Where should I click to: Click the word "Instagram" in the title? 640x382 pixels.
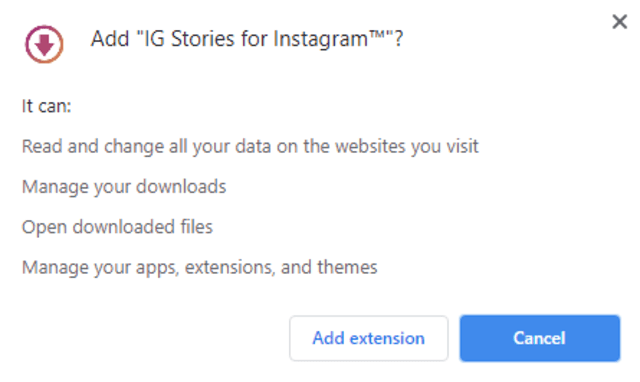tap(320, 40)
